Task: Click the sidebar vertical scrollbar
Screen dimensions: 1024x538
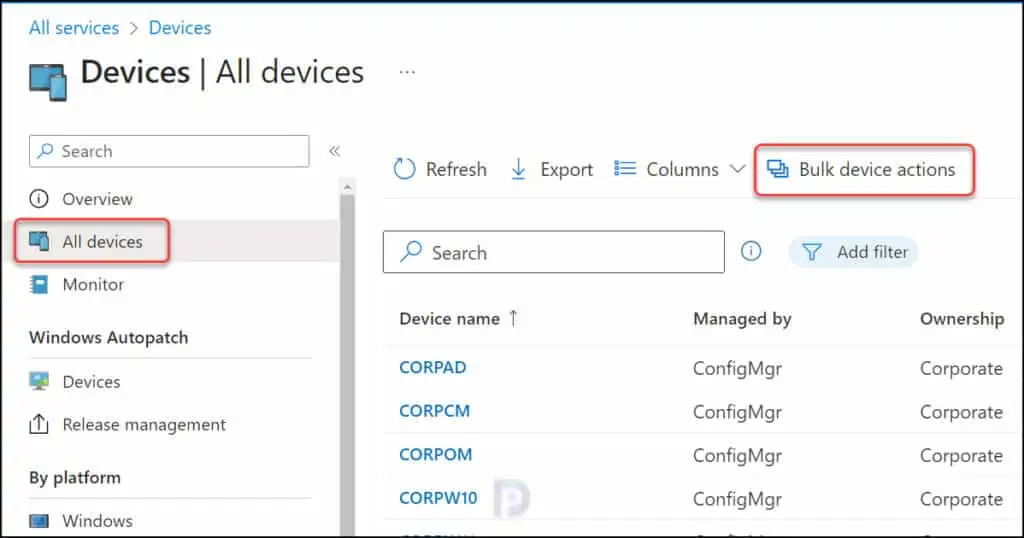Action: pos(347,363)
